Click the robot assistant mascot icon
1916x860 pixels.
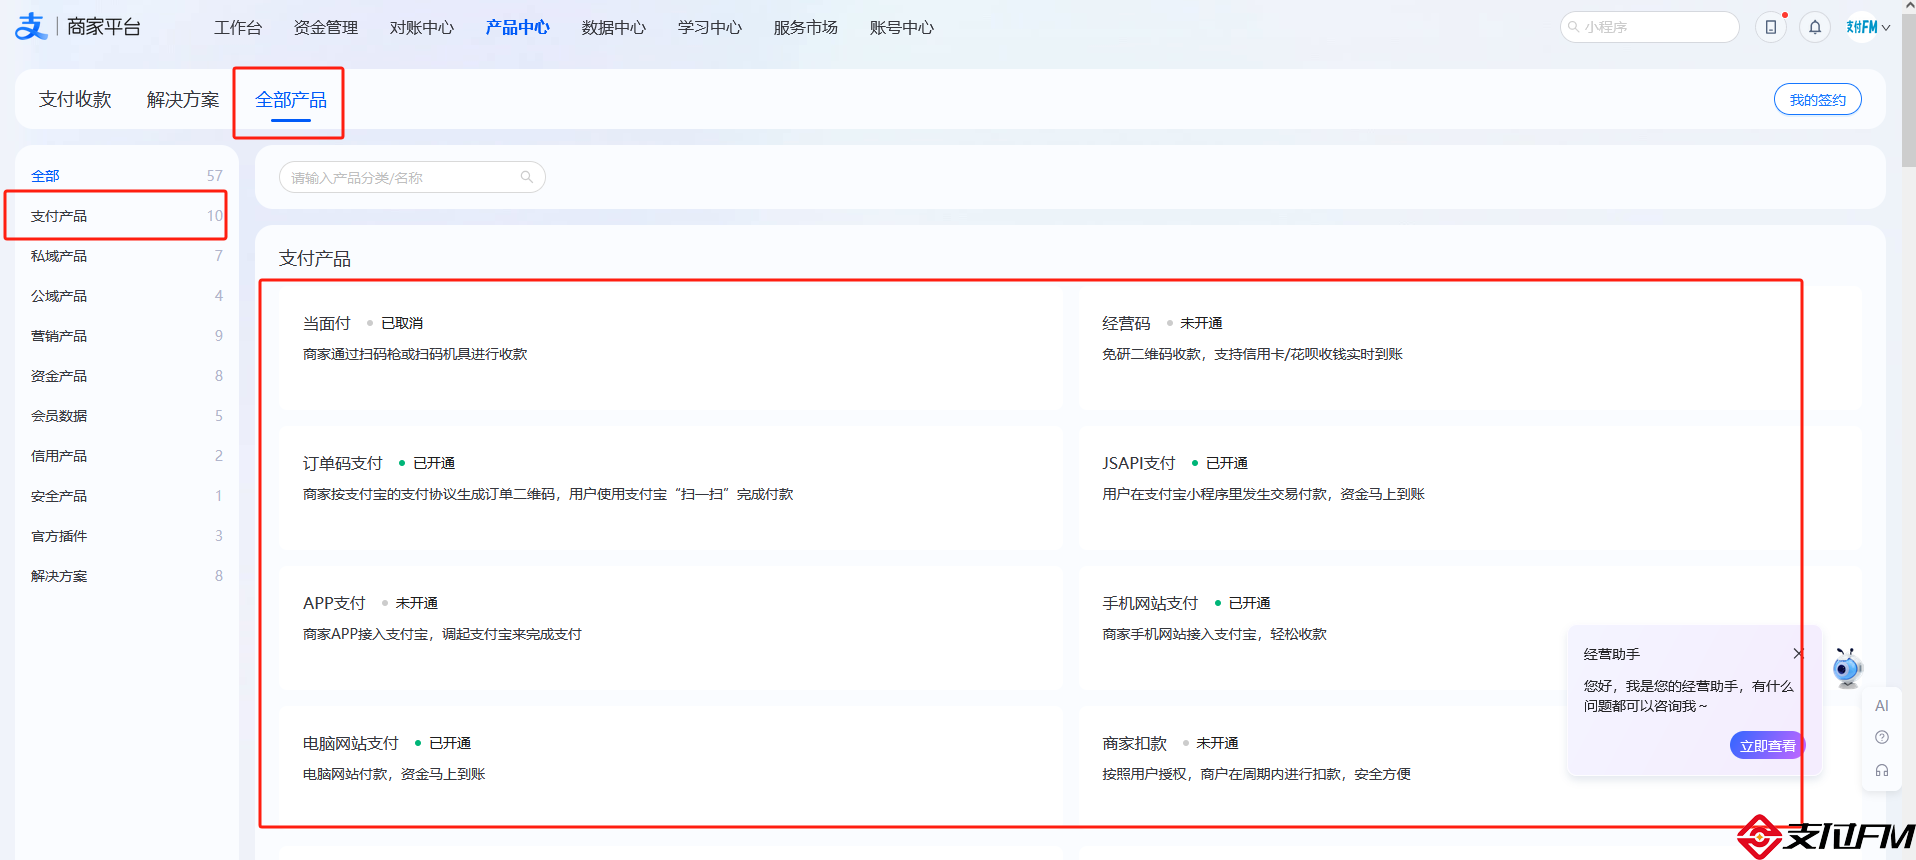point(1847,668)
